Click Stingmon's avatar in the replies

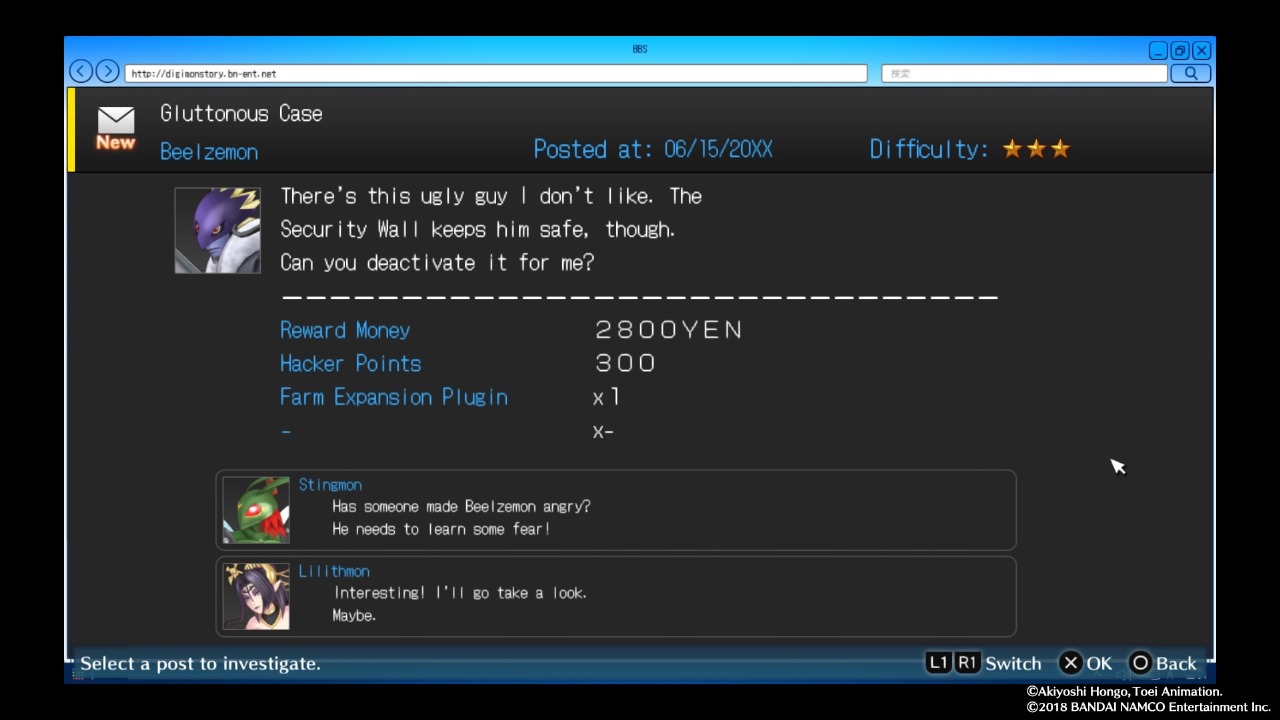pyautogui.click(x=256, y=510)
